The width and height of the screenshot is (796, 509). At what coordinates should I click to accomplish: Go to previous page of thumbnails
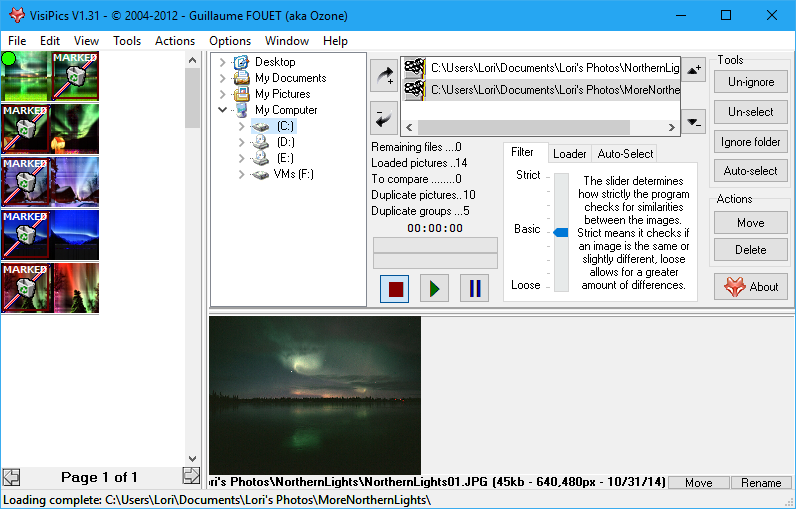pyautogui.click(x=11, y=476)
